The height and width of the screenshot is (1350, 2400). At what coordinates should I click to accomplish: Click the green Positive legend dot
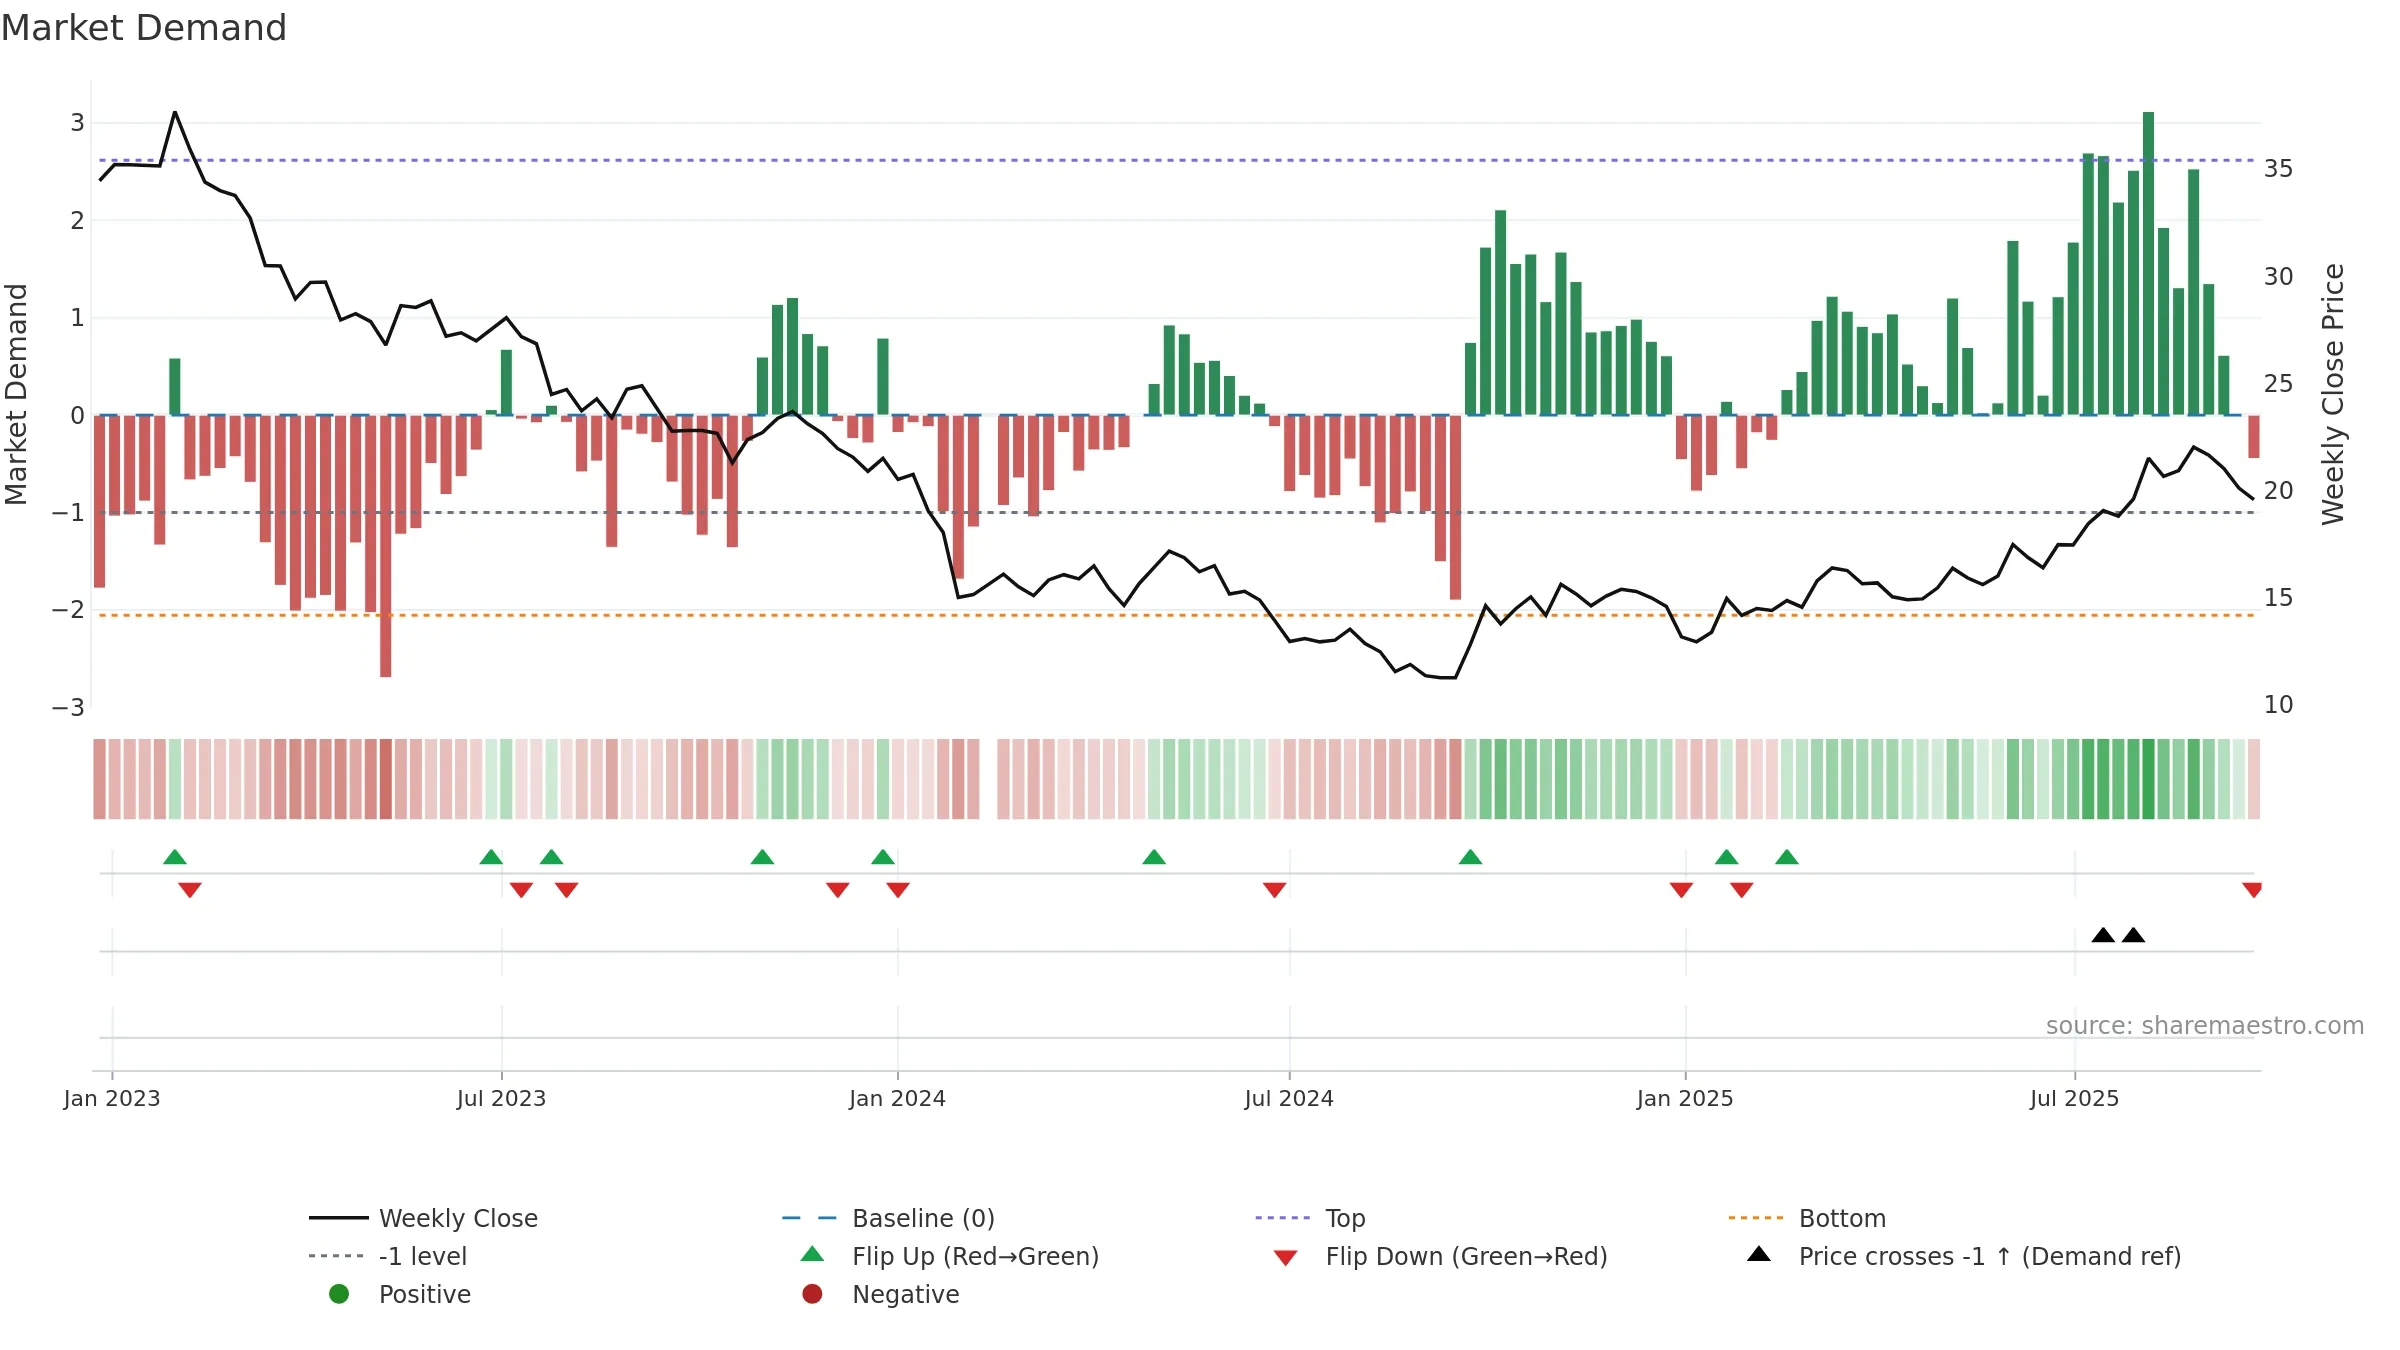(x=339, y=1294)
